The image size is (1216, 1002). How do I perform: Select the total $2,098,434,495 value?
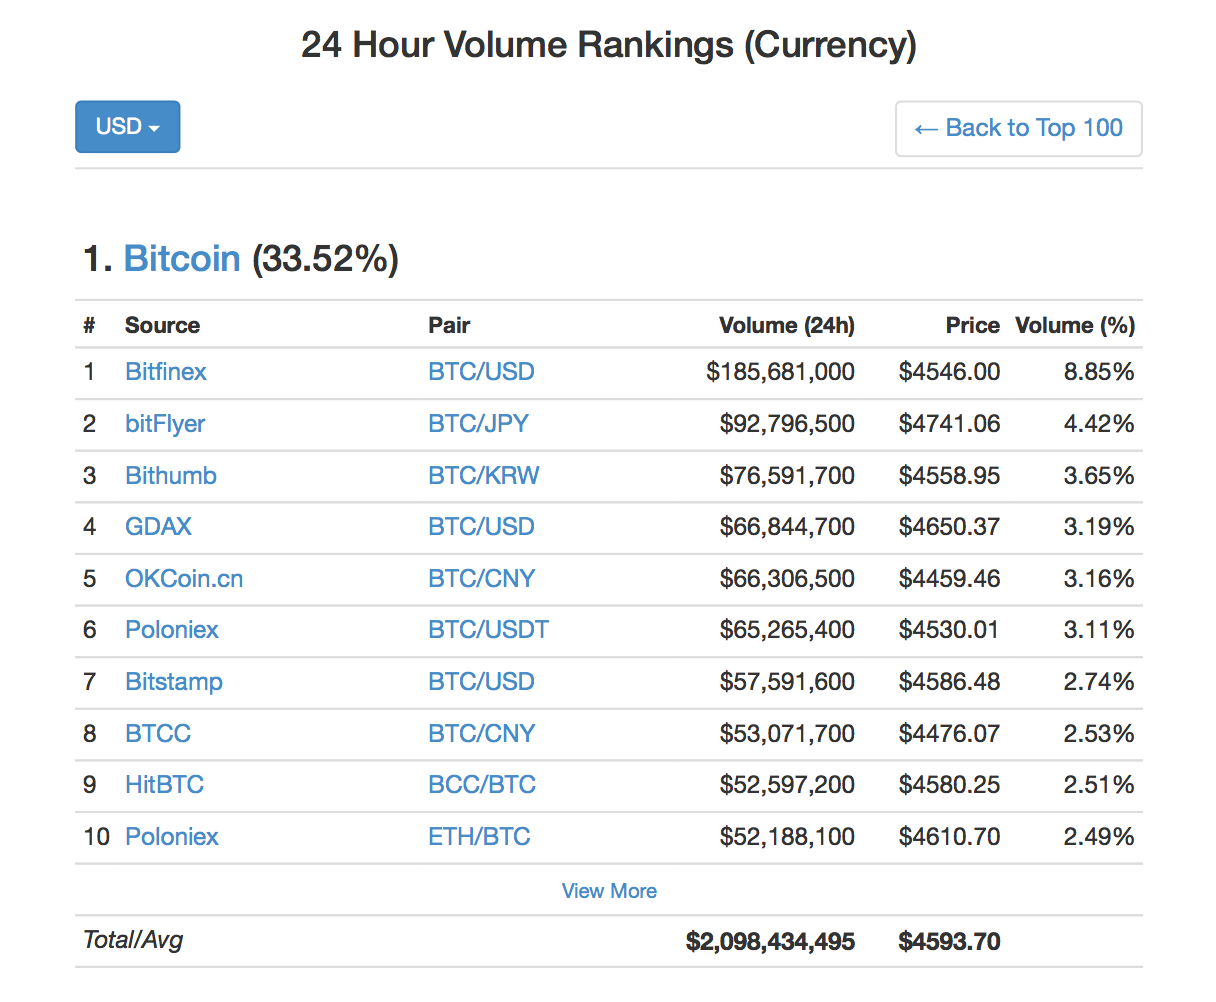coord(770,941)
